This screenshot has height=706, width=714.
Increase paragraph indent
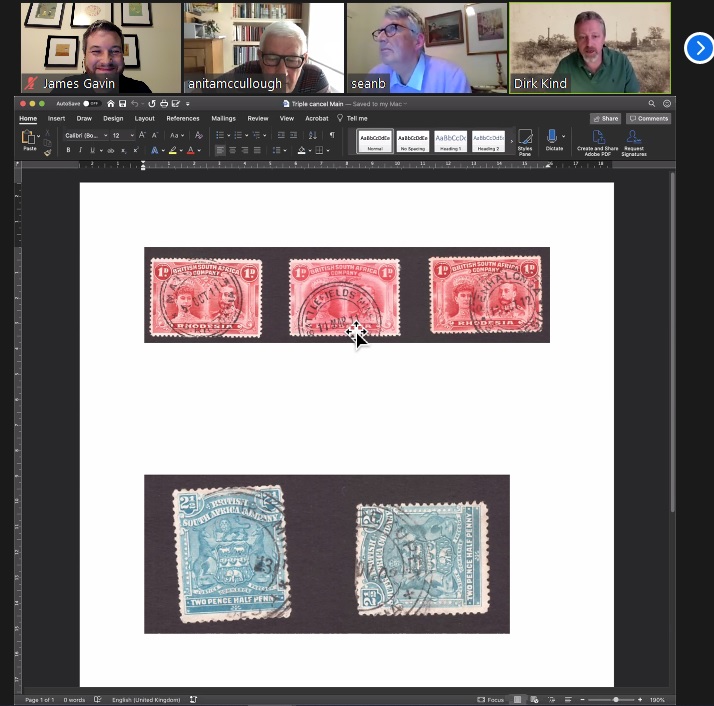pos(293,135)
